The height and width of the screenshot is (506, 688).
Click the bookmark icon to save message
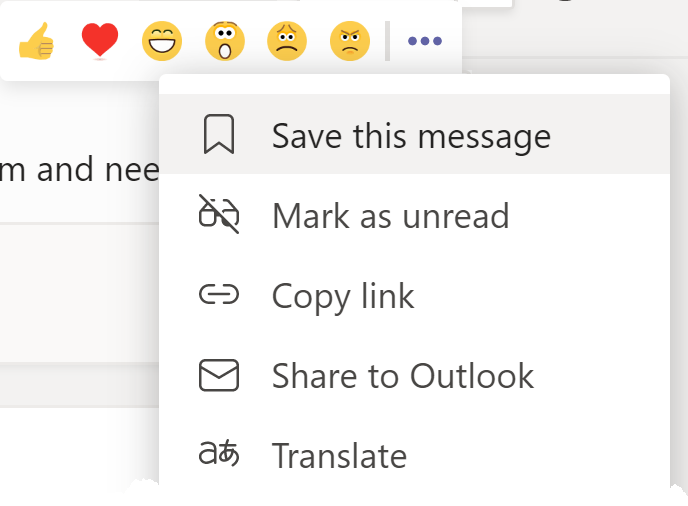tap(219, 134)
